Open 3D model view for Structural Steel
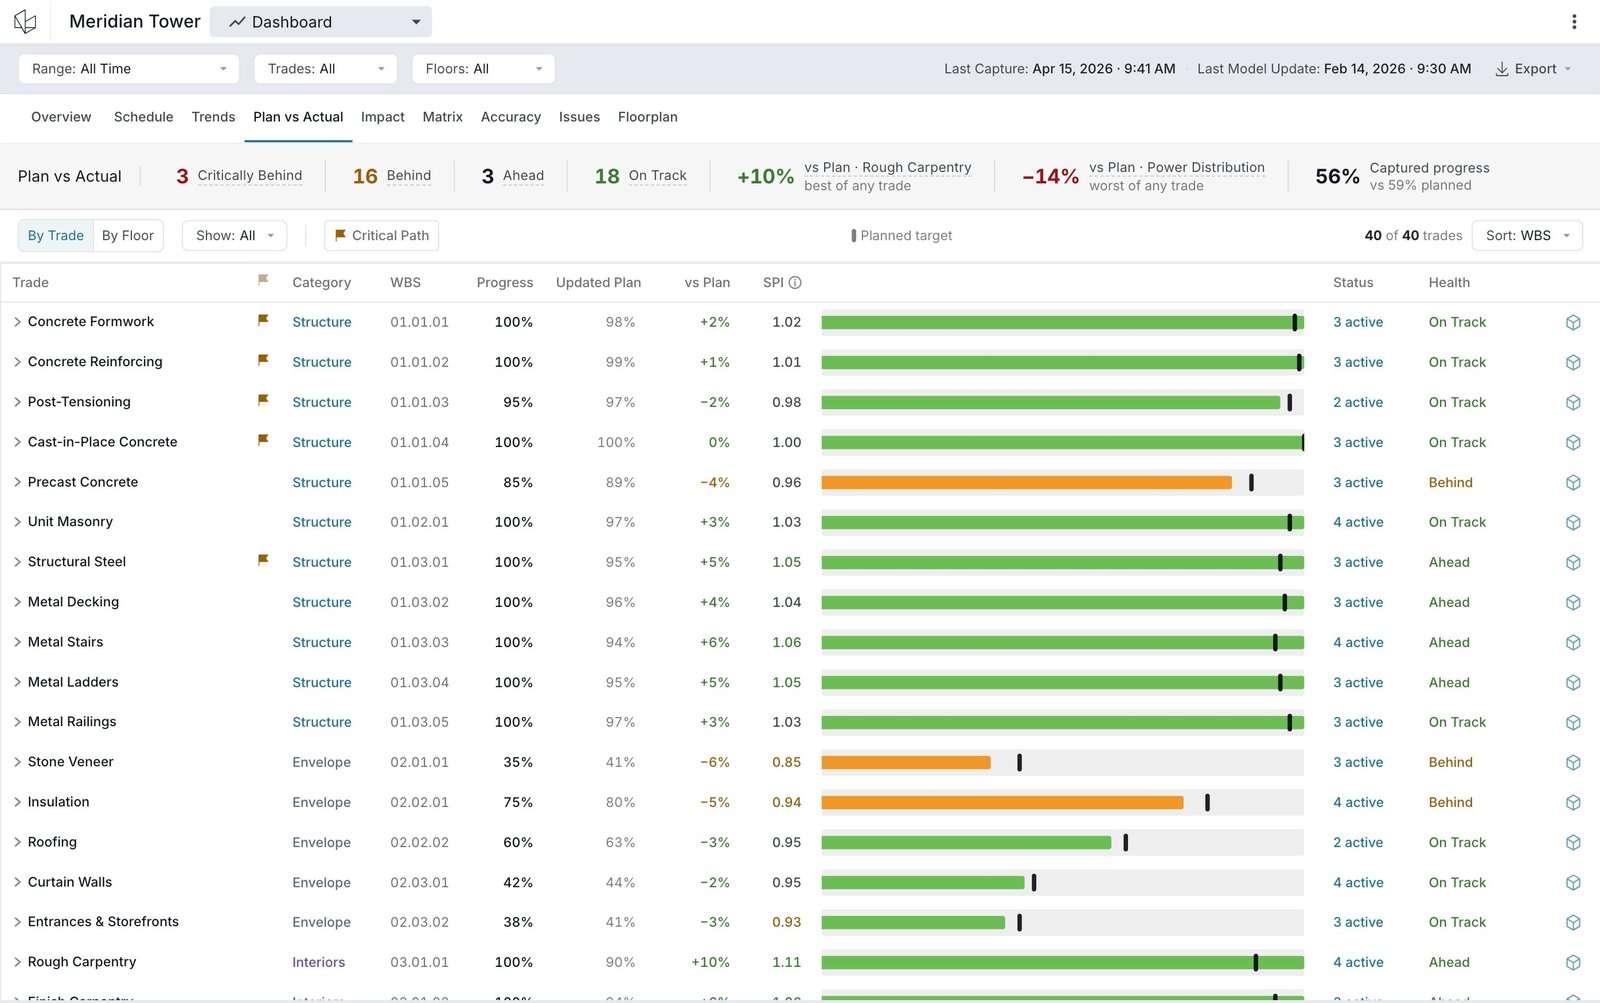Image resolution: width=1600 pixels, height=1003 pixels. 1573,562
